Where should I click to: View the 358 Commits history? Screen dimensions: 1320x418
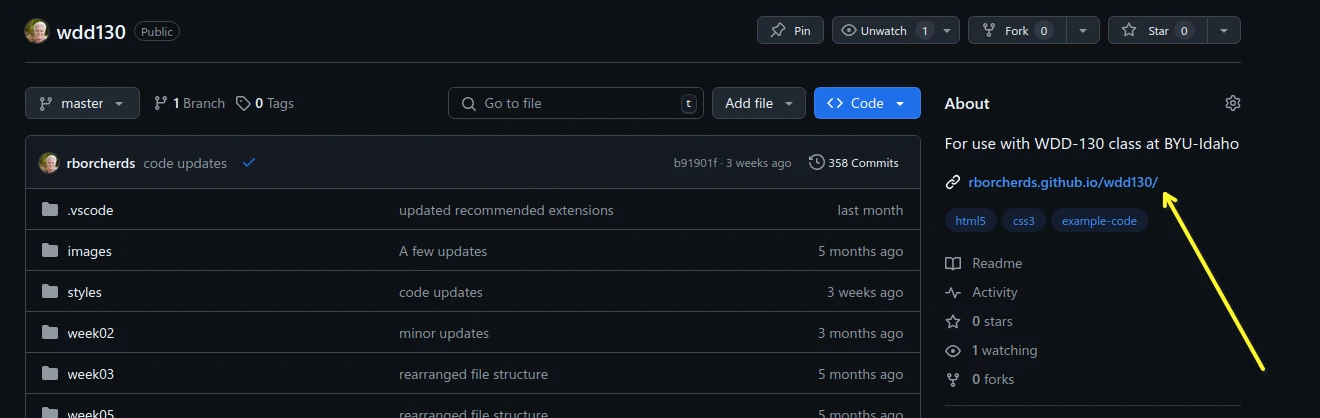tap(853, 163)
